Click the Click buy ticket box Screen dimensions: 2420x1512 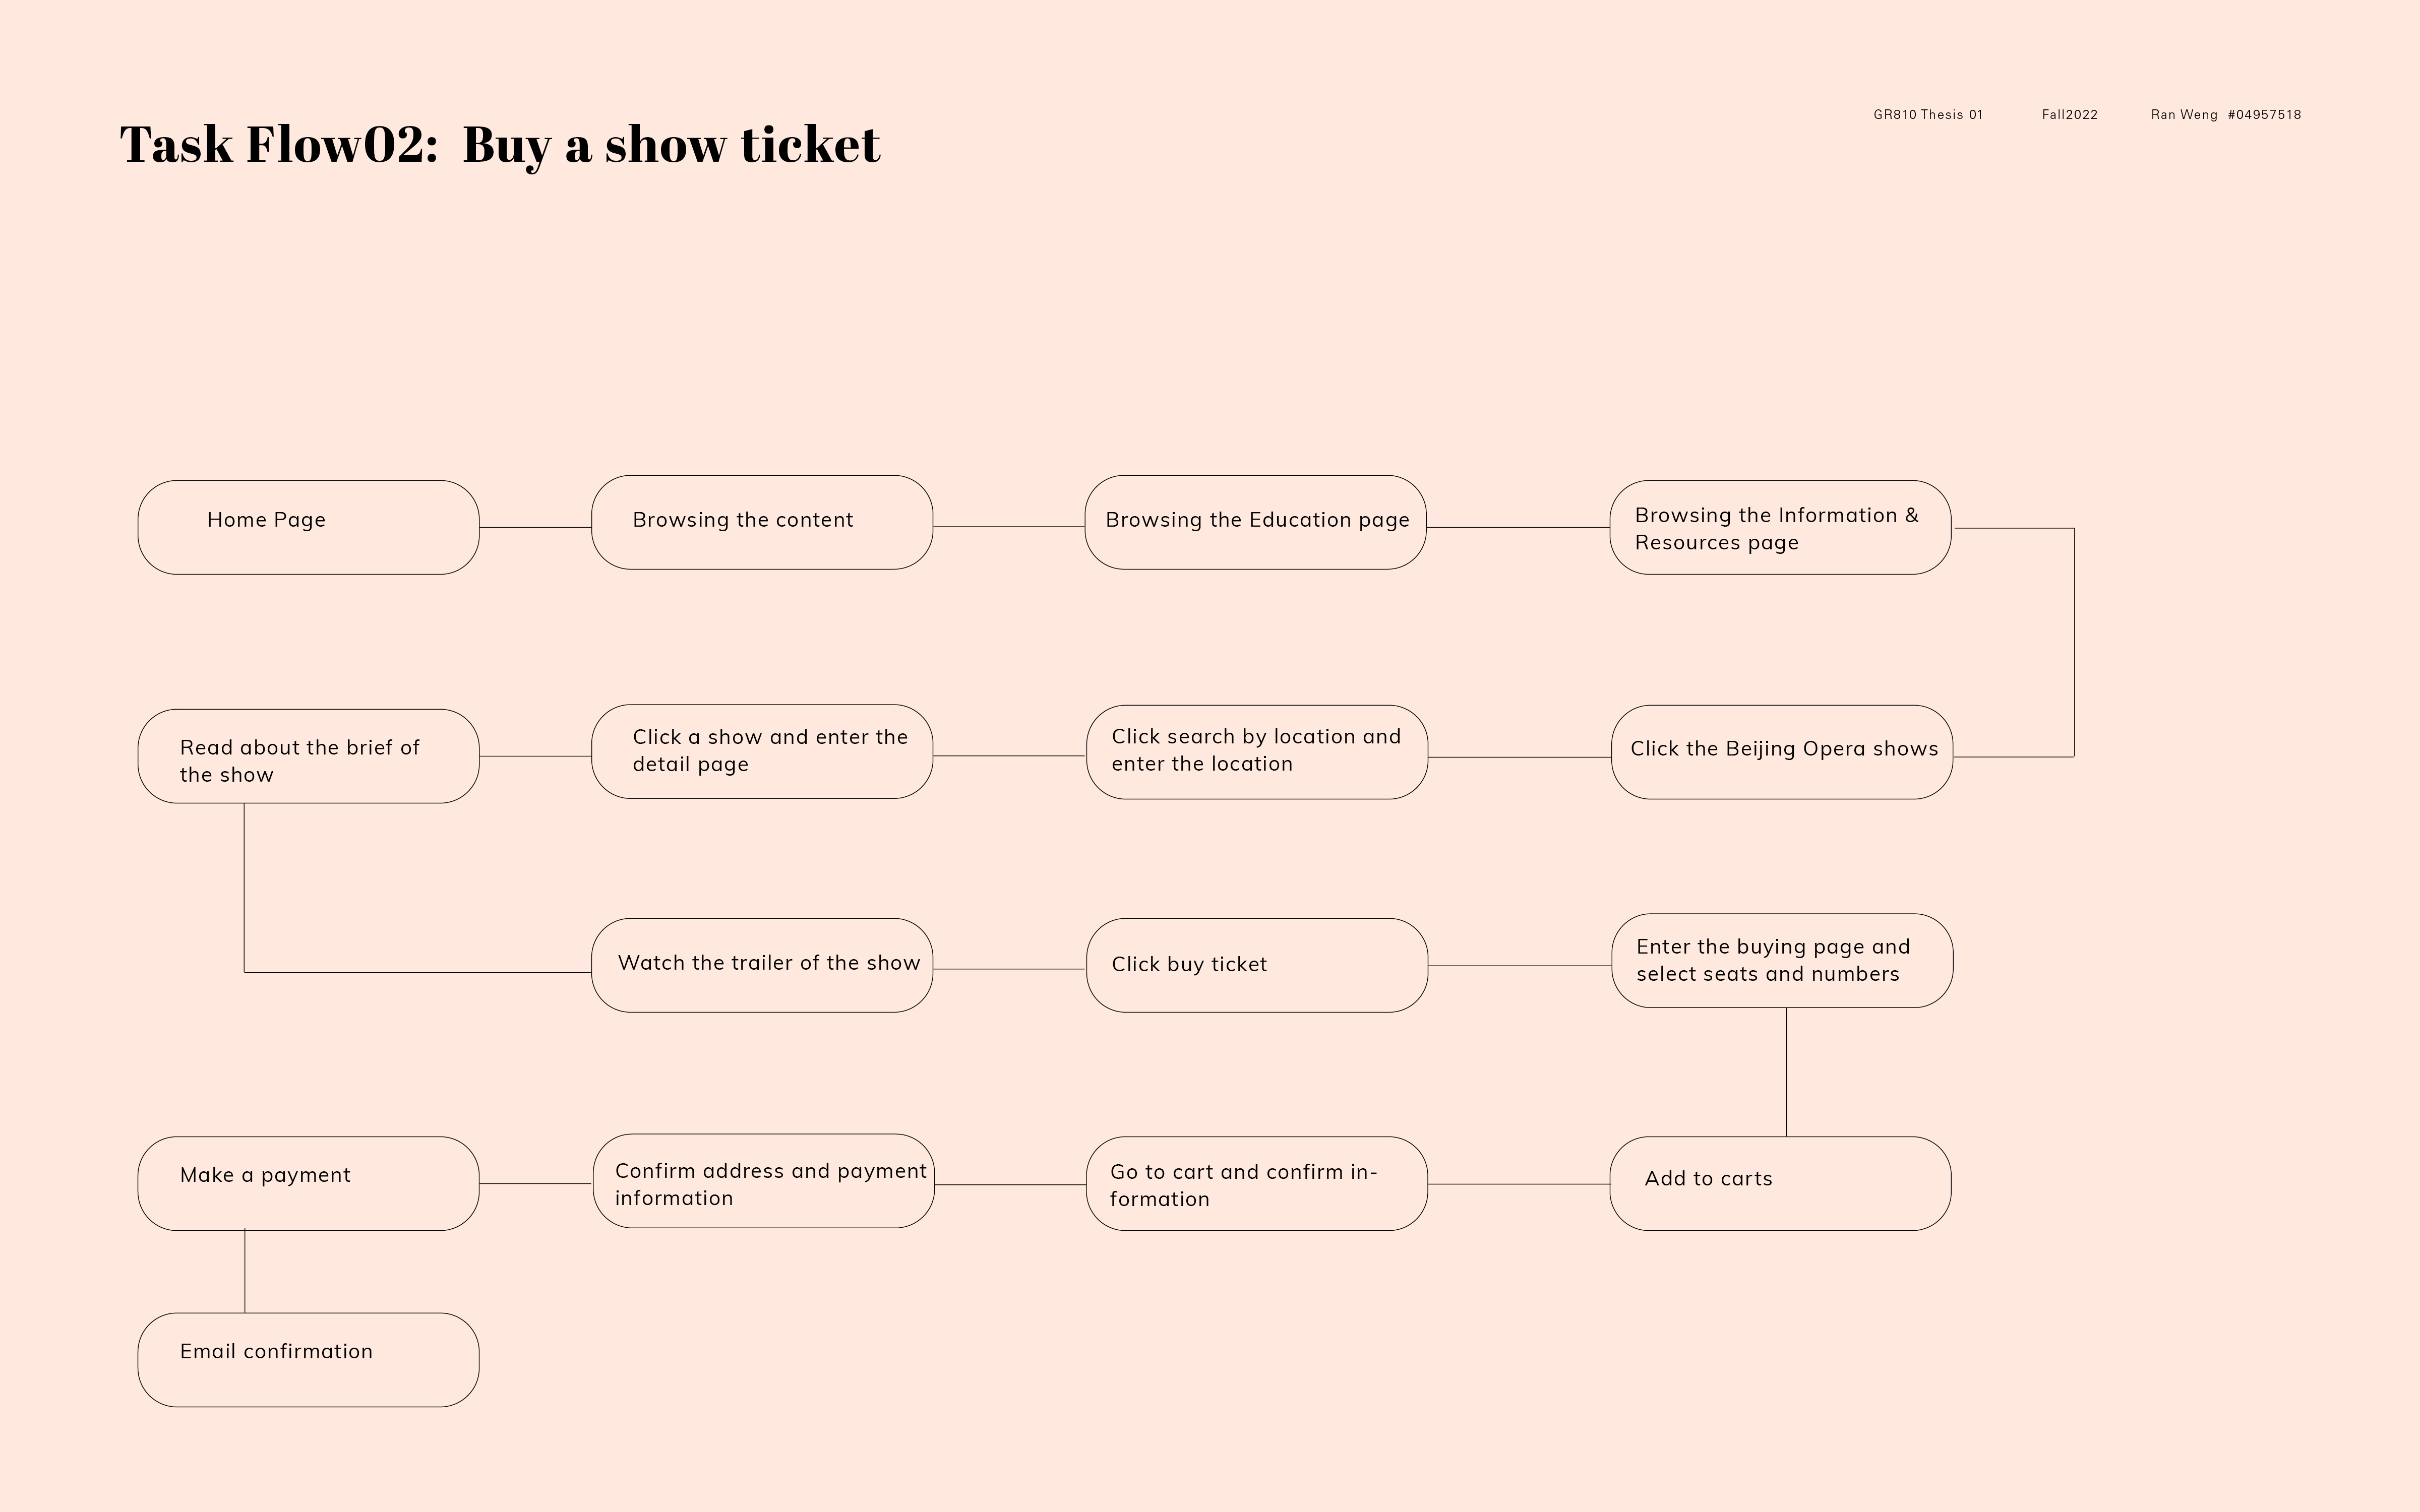1257,965
